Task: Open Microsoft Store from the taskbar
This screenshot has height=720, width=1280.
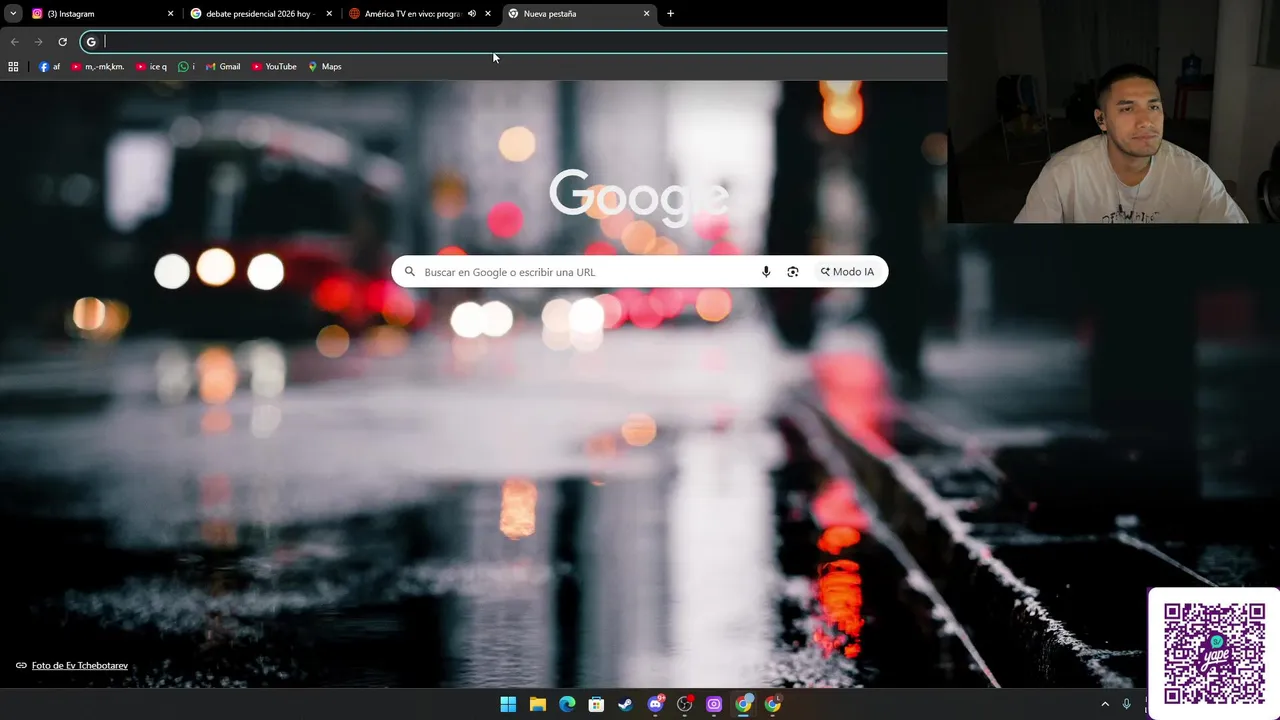Action: click(x=596, y=704)
